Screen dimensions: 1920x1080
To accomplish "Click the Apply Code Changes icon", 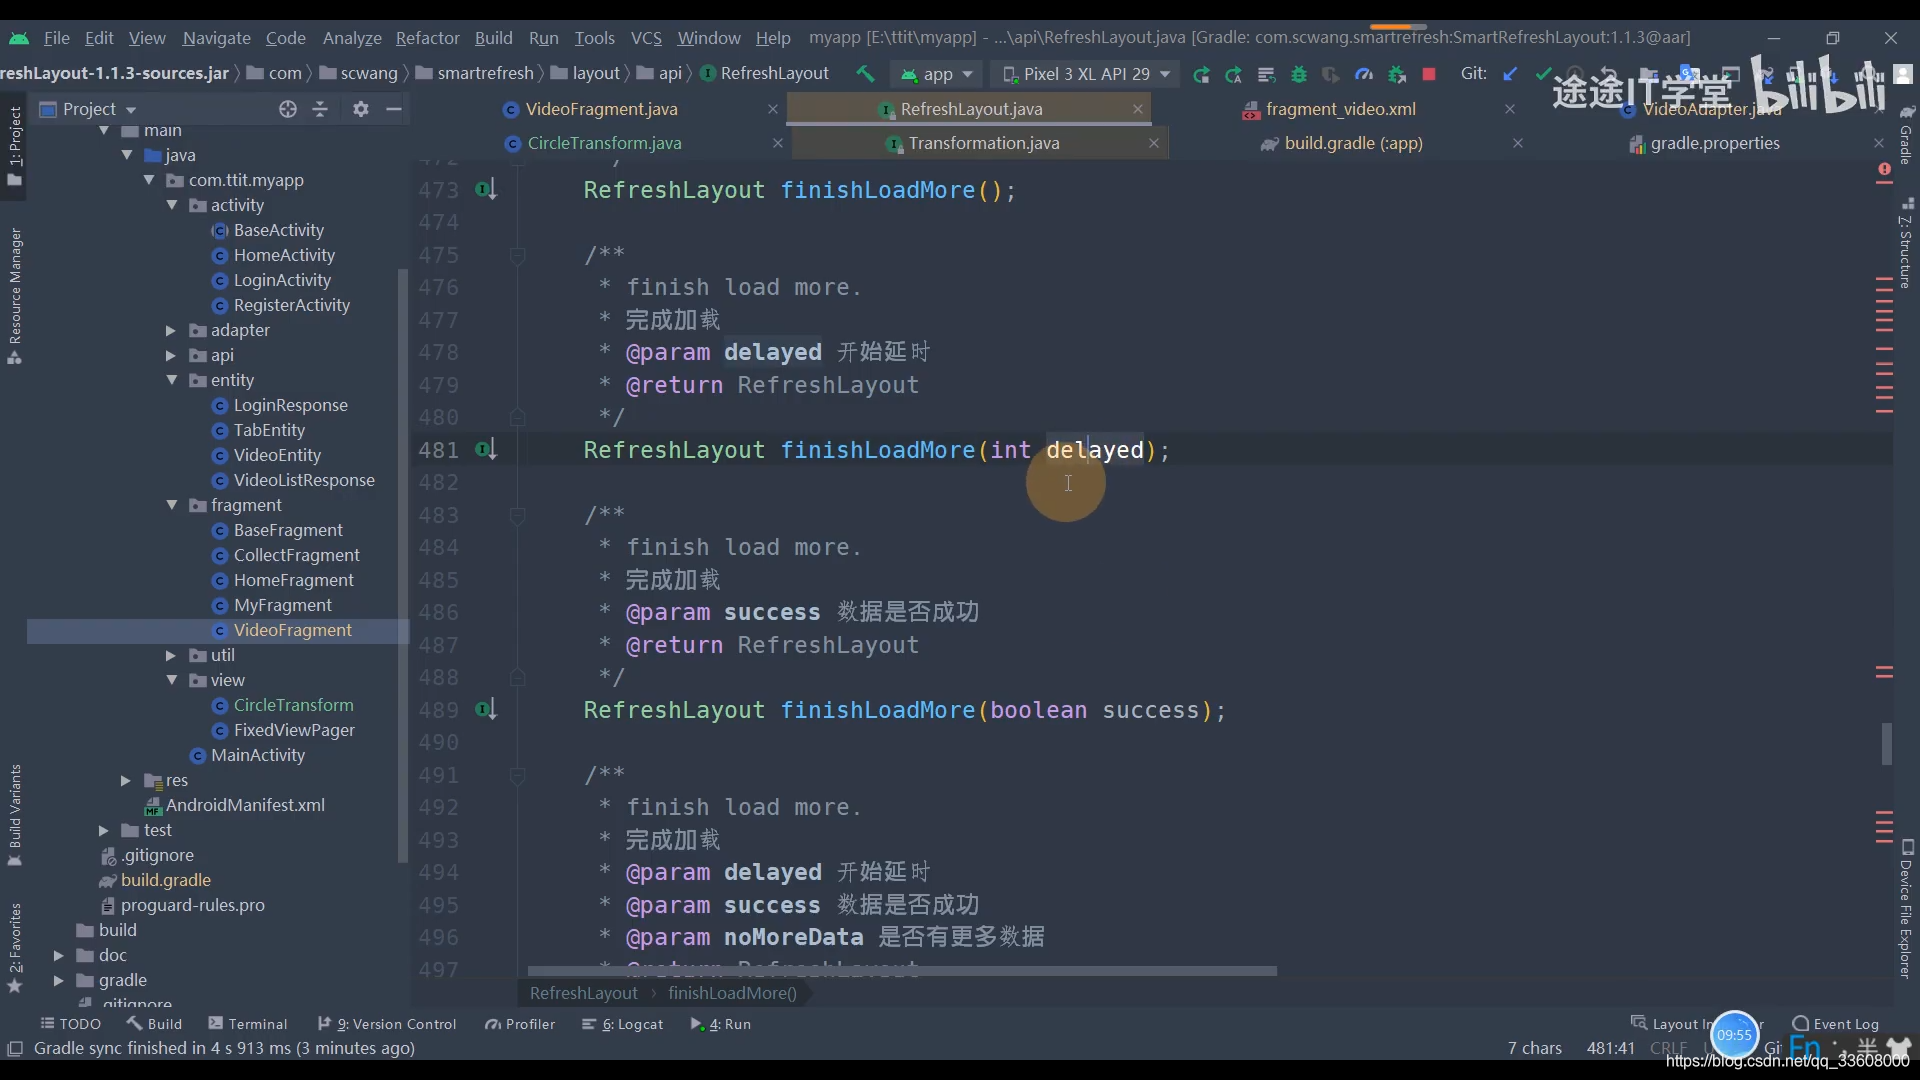I will coord(1266,74).
